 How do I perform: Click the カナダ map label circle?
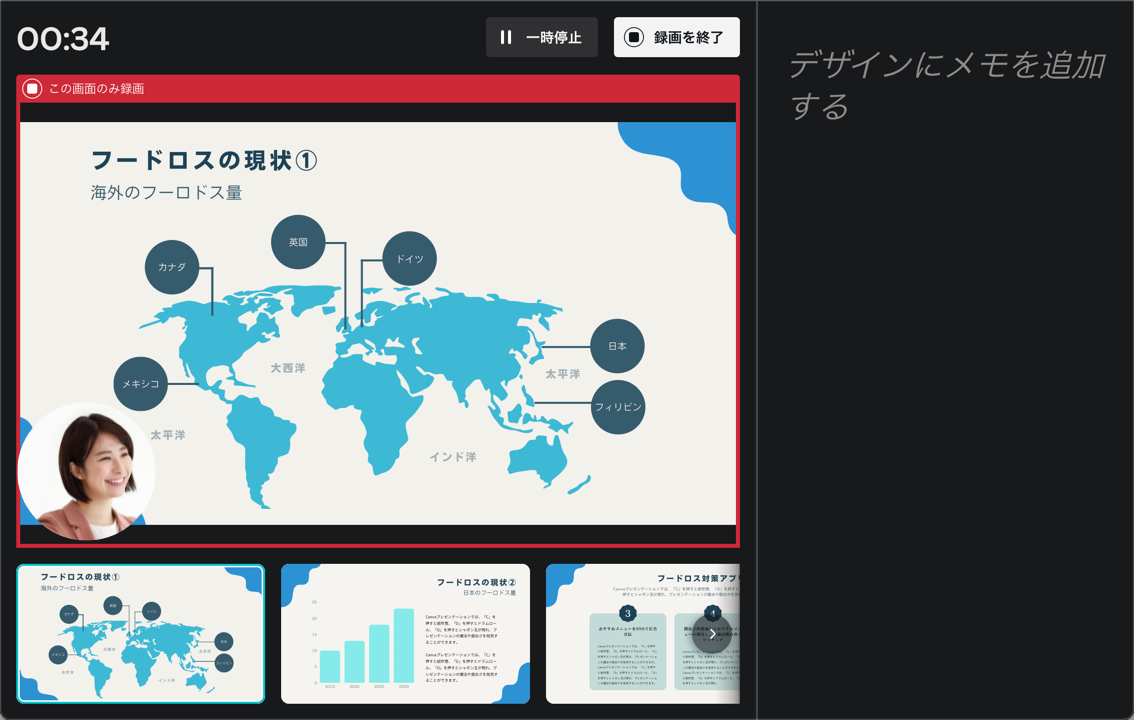172,267
